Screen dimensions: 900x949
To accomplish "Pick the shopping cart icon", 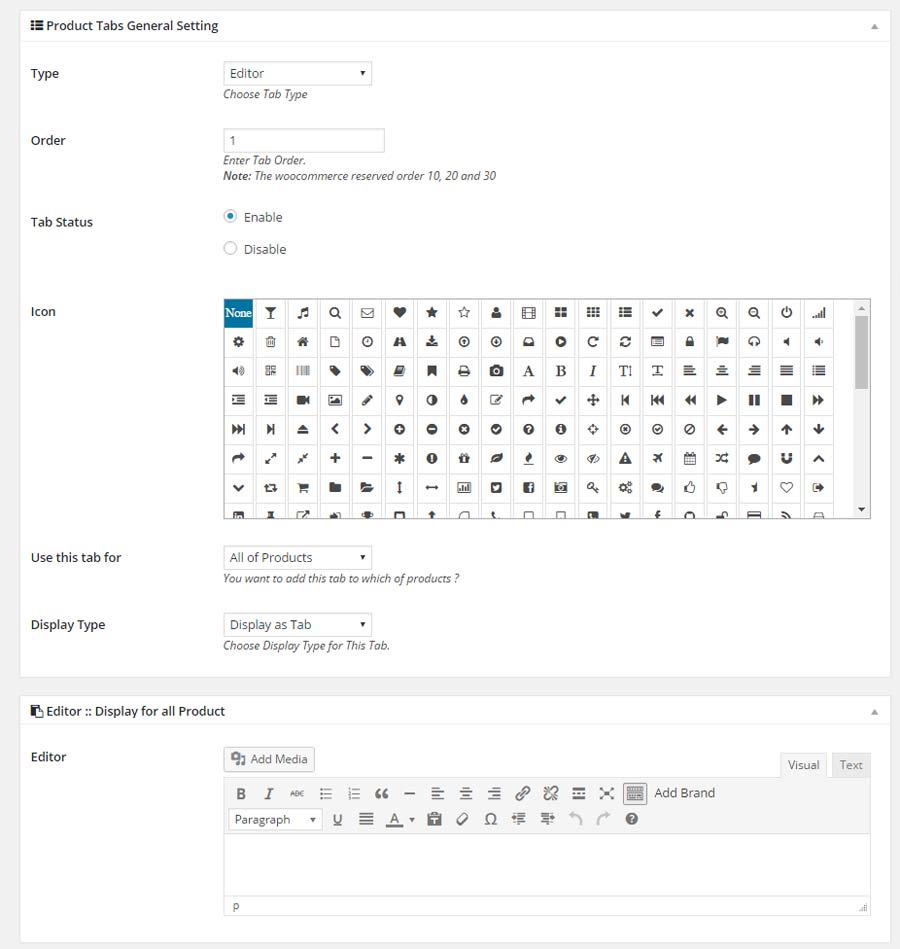I will [303, 488].
